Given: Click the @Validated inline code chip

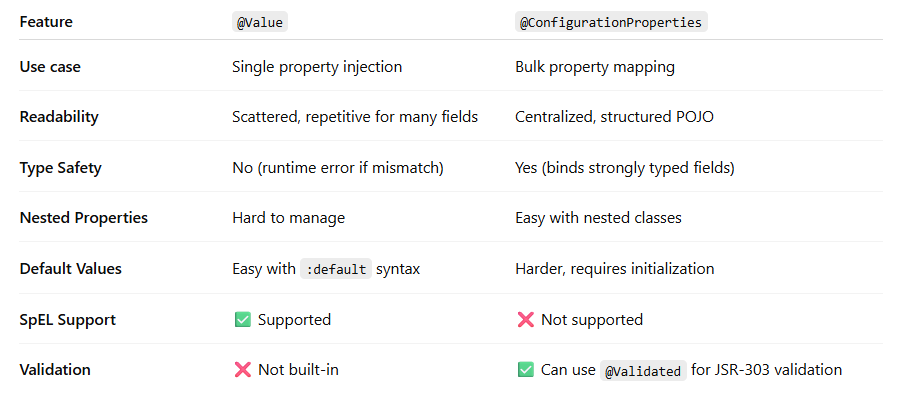Looking at the screenshot, I should (643, 370).
